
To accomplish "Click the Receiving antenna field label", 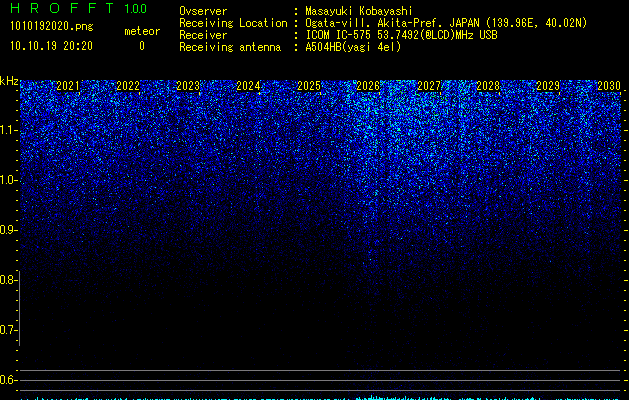I will (x=230, y=47).
